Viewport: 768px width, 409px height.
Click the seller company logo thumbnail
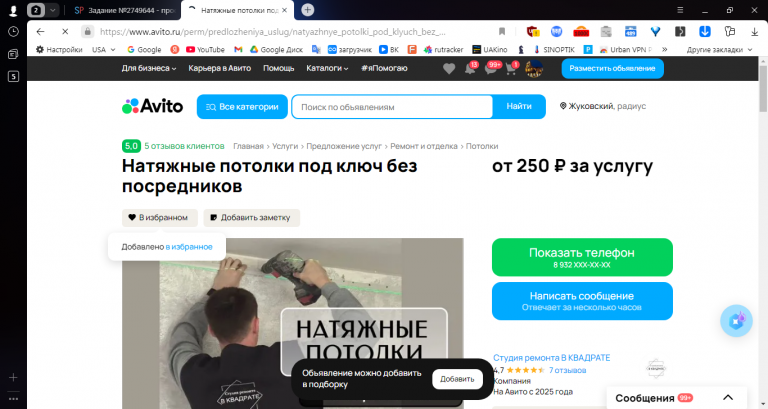(x=656, y=368)
